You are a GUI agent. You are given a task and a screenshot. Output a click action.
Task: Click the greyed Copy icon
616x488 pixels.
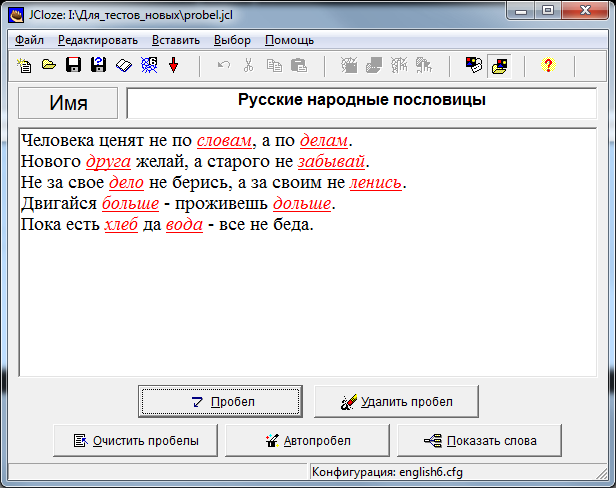point(274,65)
